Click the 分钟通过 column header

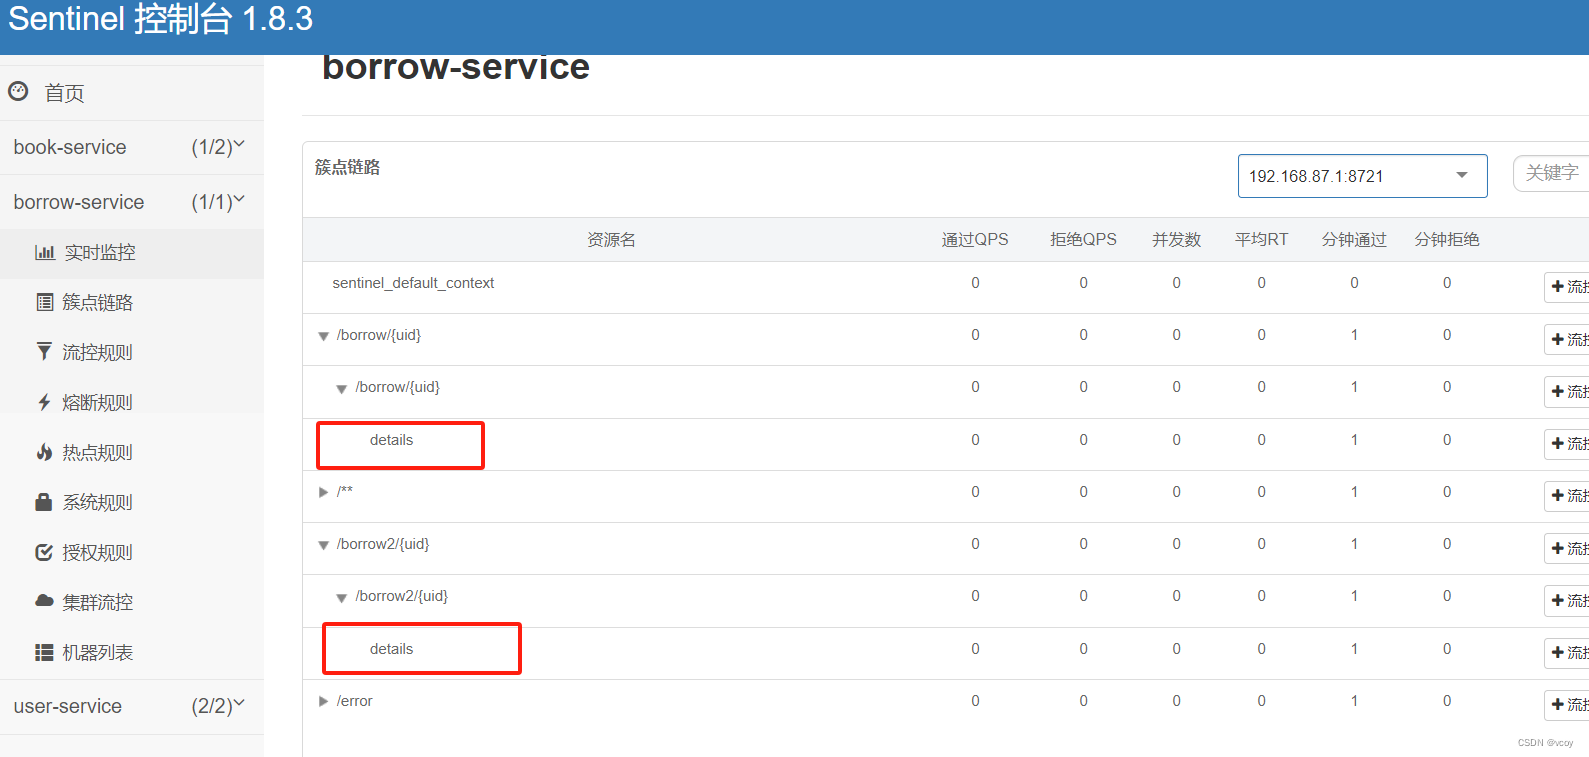pyautogui.click(x=1354, y=240)
